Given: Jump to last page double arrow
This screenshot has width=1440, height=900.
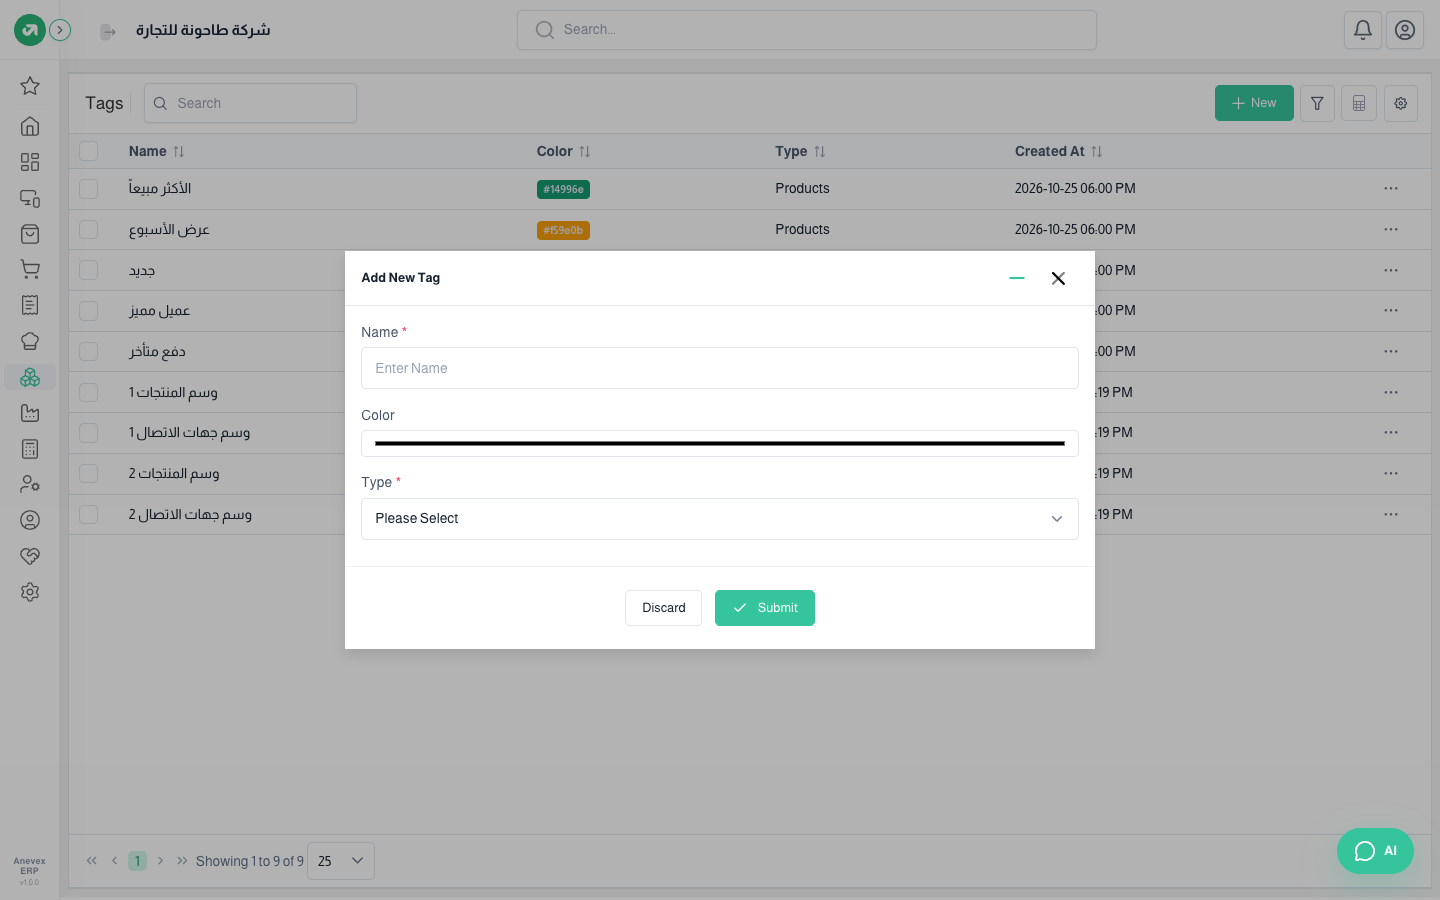Looking at the screenshot, I should (x=182, y=861).
